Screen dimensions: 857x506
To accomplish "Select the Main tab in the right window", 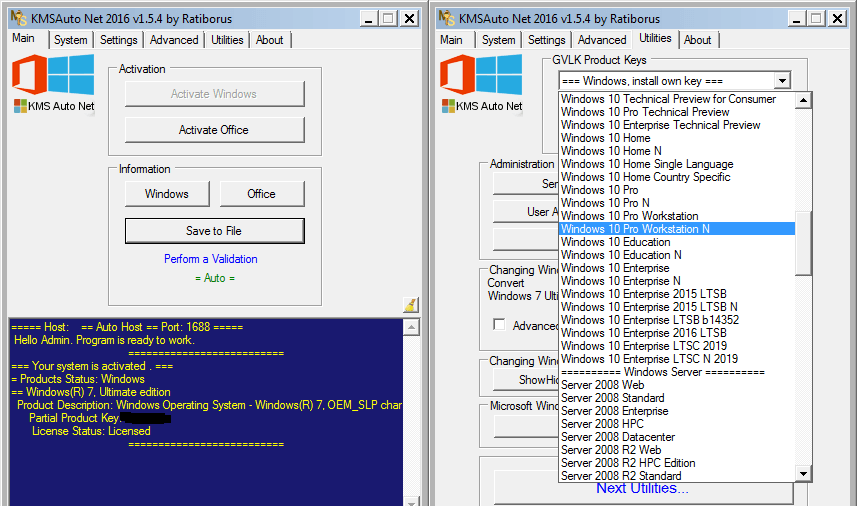I will [451, 40].
